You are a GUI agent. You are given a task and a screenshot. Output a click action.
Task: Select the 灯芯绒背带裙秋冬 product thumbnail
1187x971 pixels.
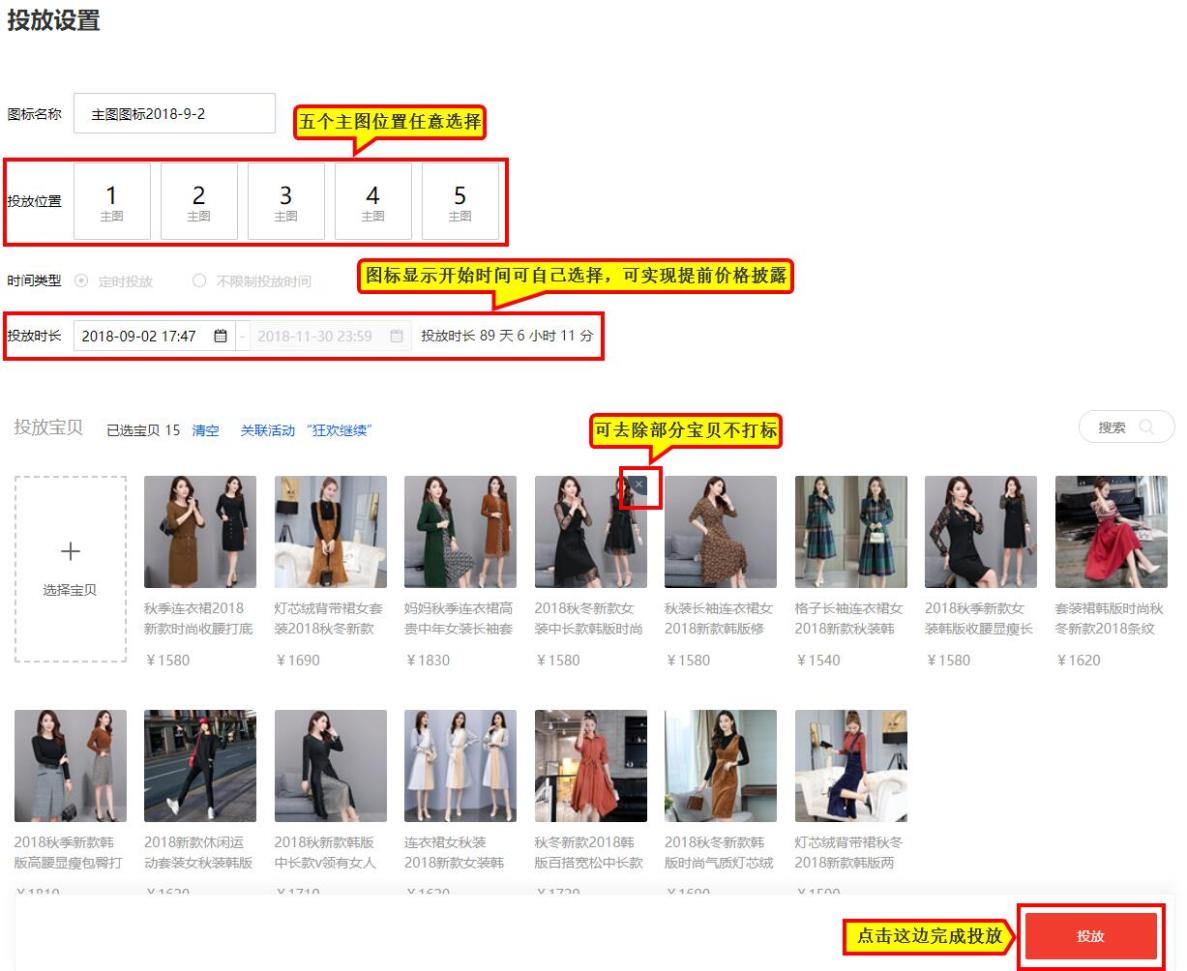[x=851, y=766]
